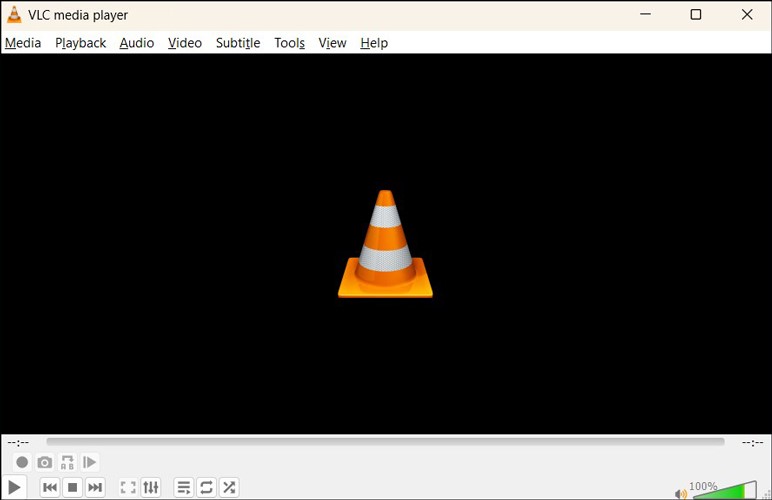The width and height of the screenshot is (772, 500).
Task: Open the View menu
Action: [x=332, y=43]
